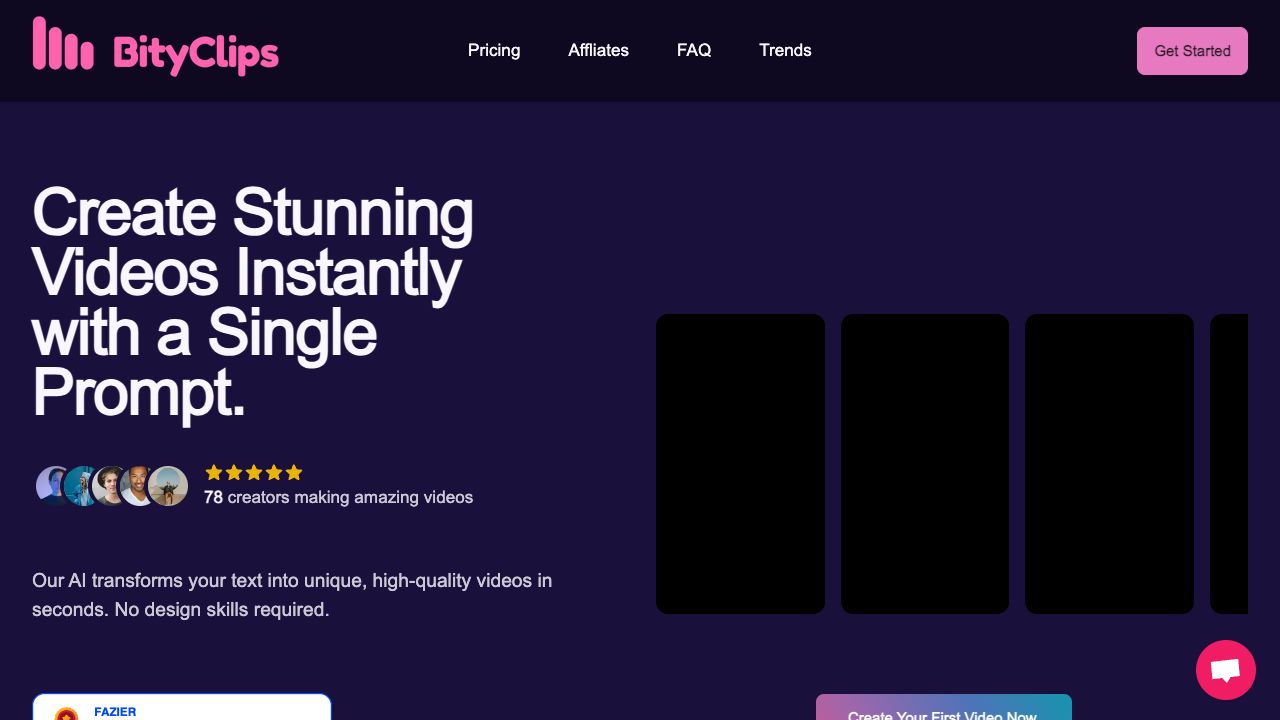Click the smiling man in white shirt avatar
Viewport: 1280px width, 720px height.
coord(138,486)
